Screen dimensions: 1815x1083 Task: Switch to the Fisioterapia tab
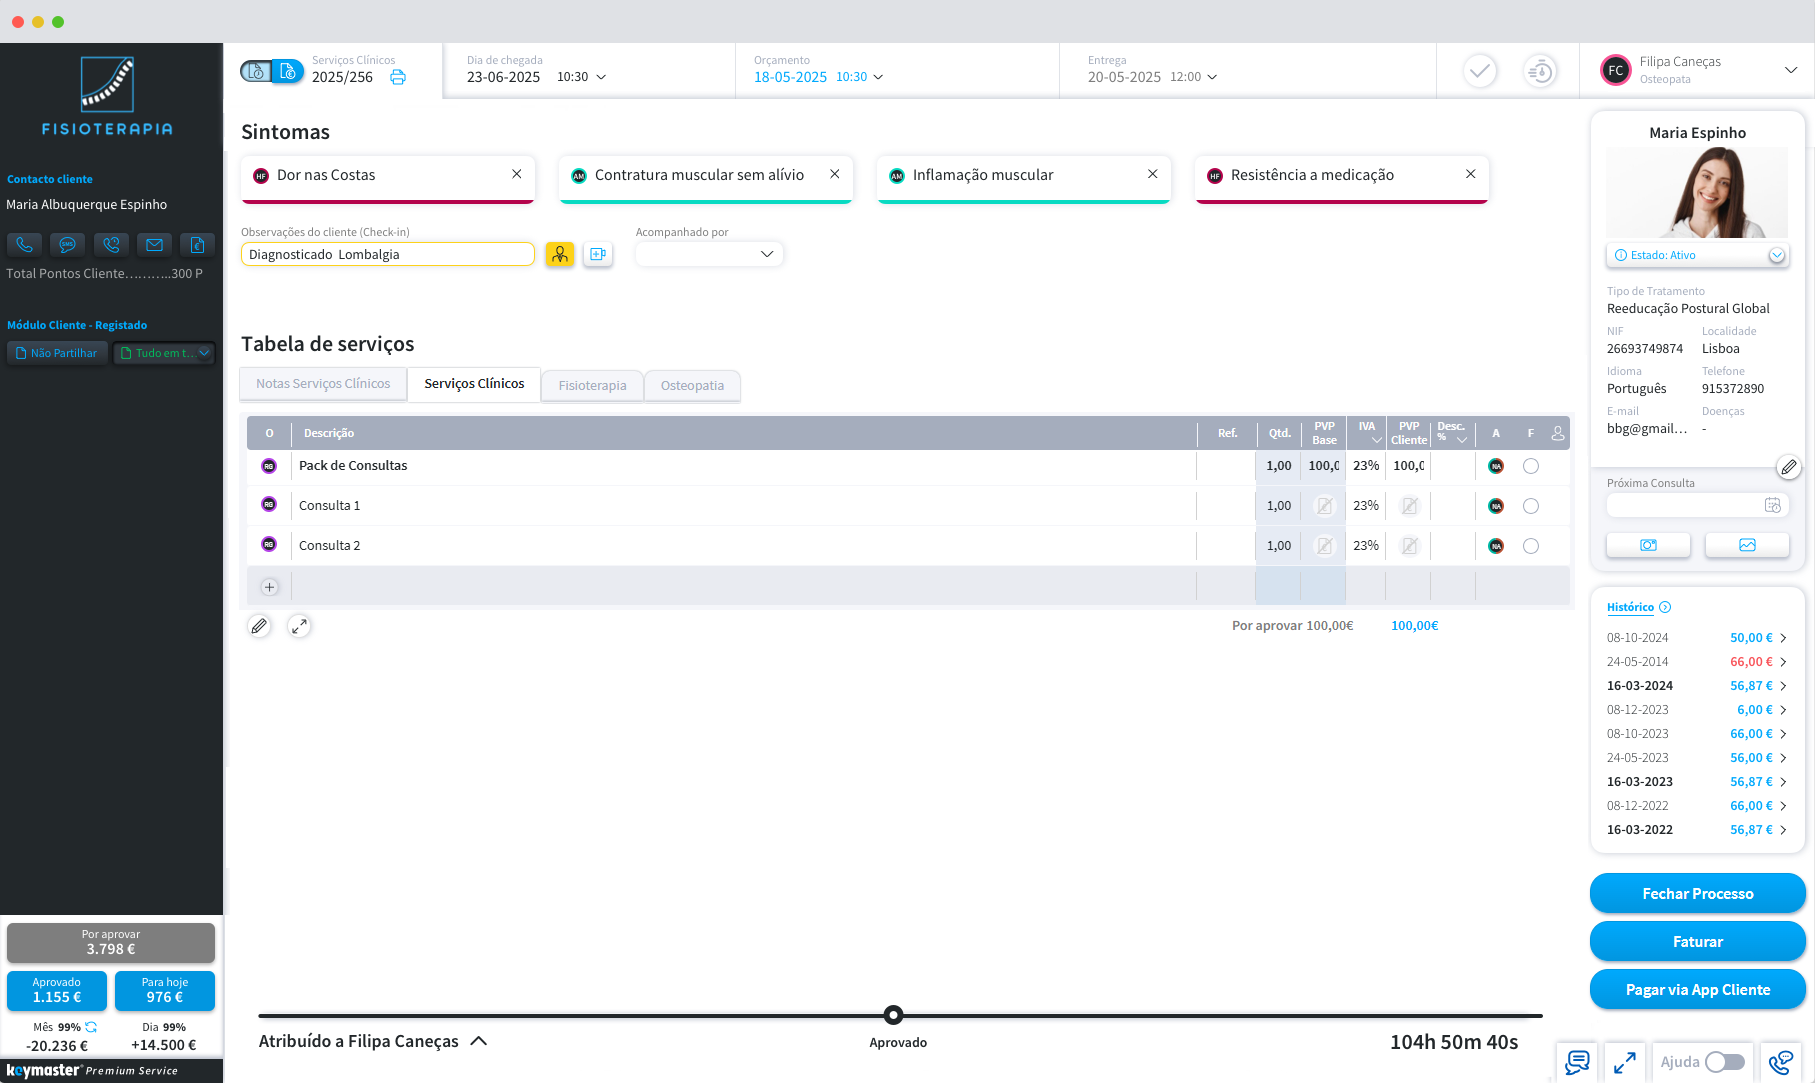coord(592,386)
